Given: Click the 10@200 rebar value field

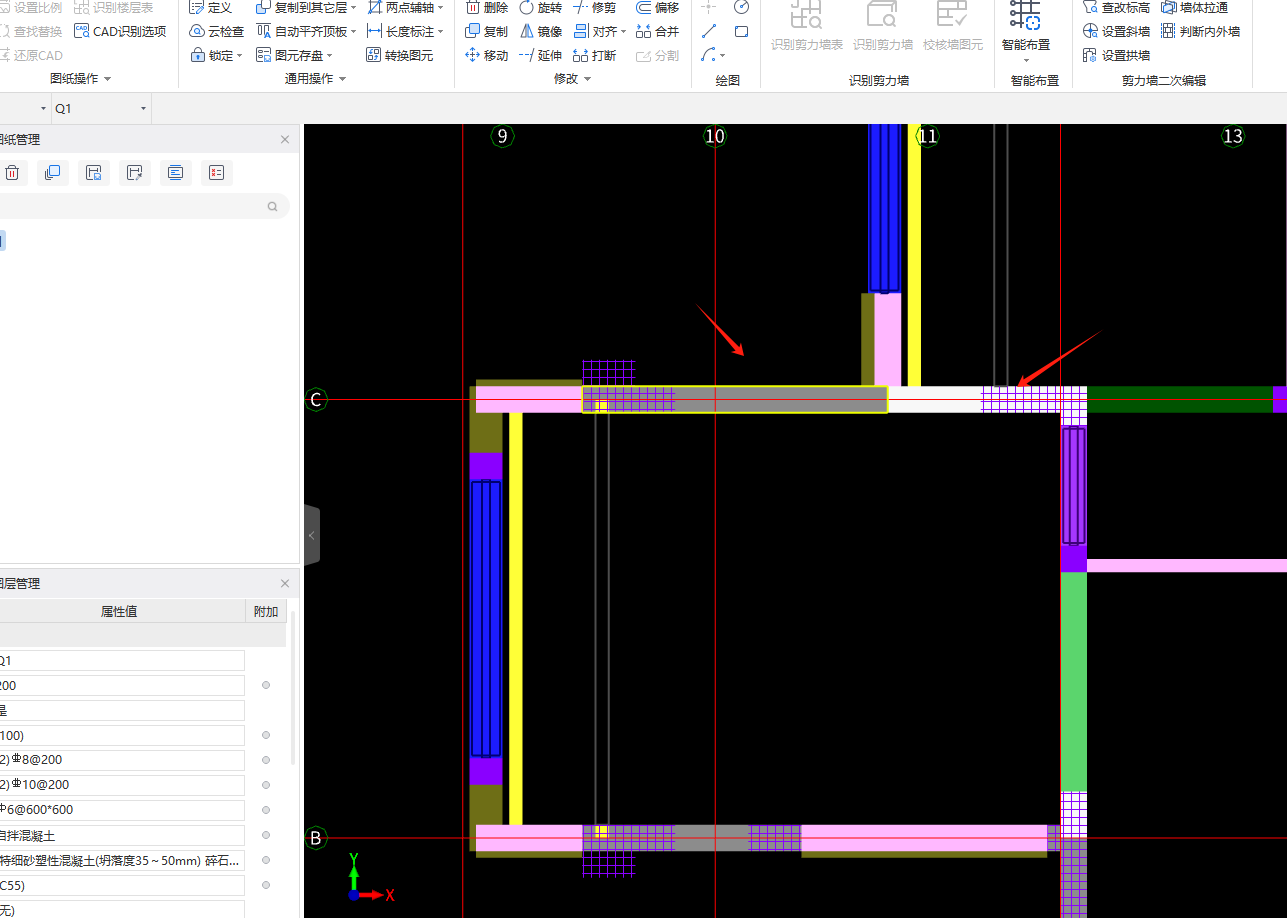Looking at the screenshot, I should click(x=122, y=785).
